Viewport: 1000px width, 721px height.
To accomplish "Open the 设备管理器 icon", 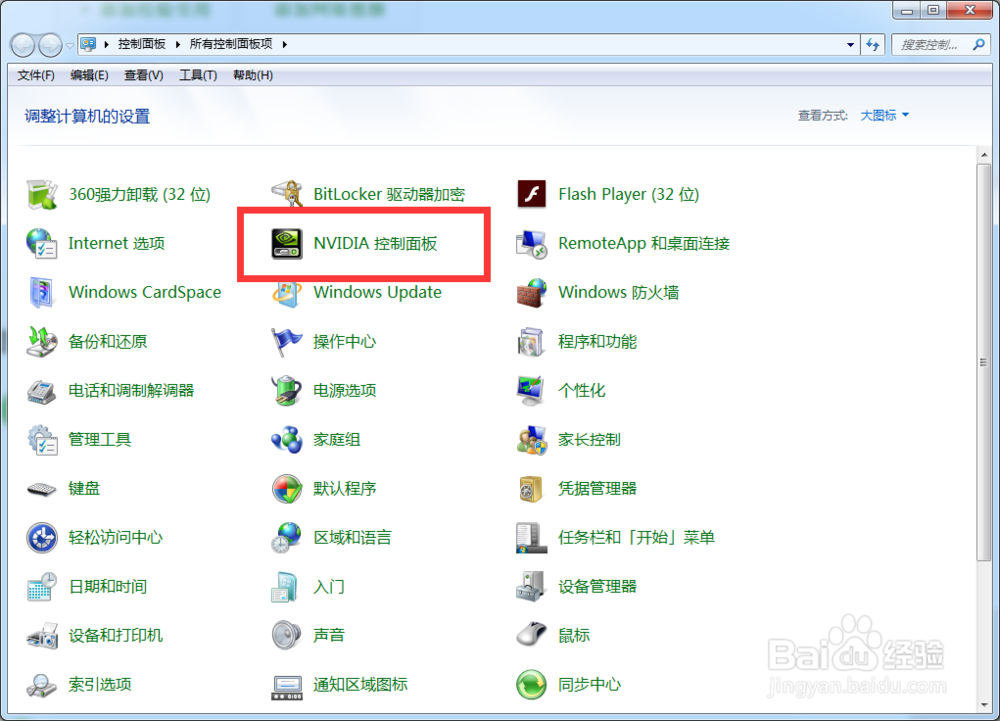I will coord(532,586).
